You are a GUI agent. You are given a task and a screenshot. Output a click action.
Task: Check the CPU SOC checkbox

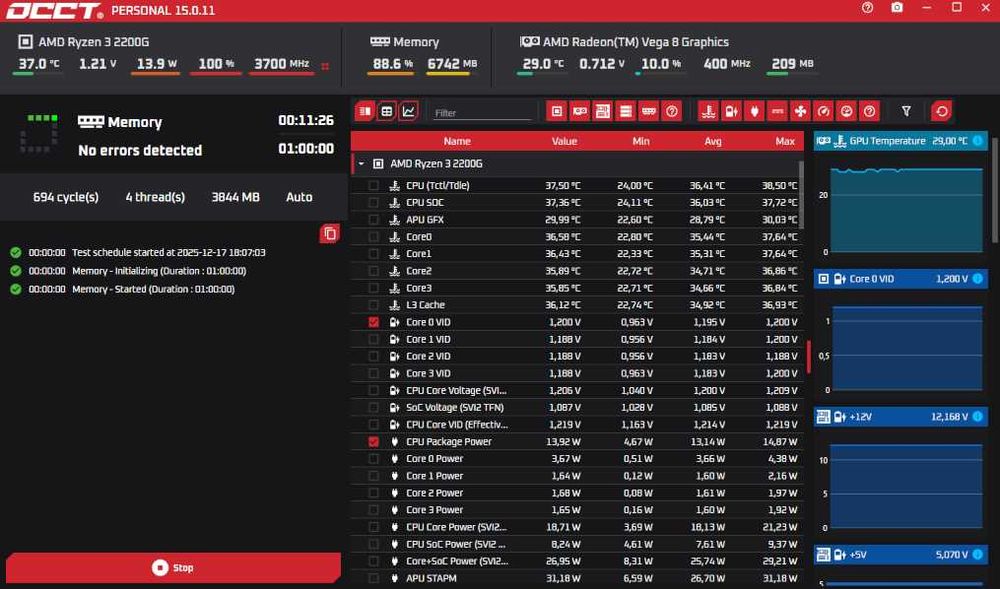coord(374,203)
